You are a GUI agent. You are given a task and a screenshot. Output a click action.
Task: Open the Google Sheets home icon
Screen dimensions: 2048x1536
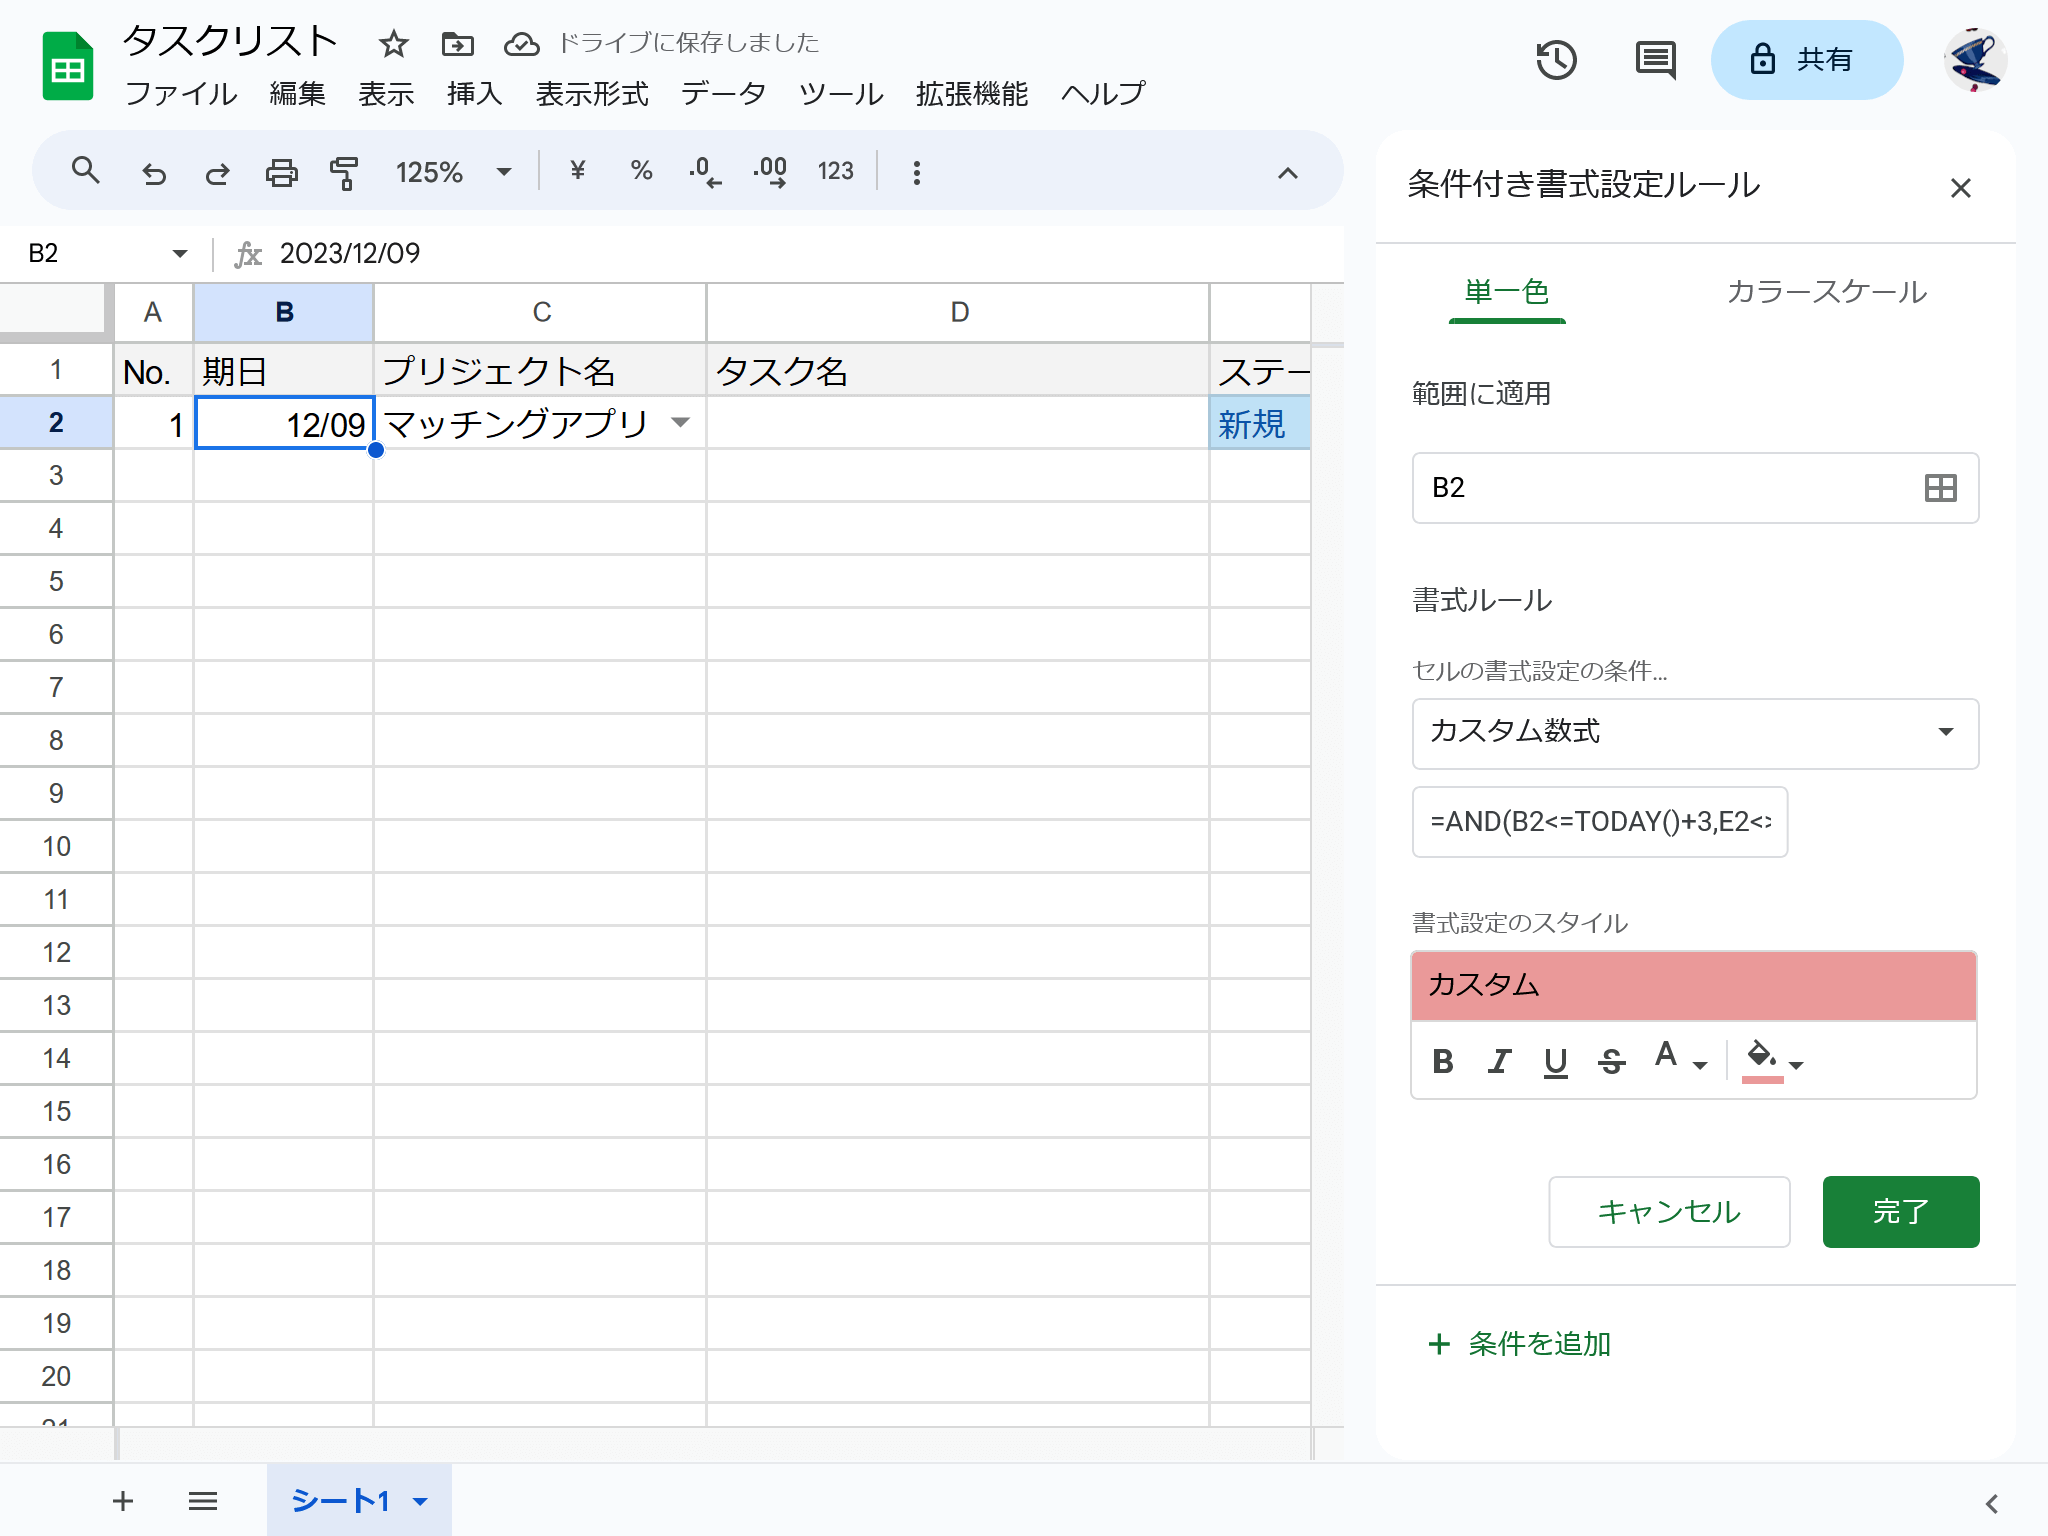pos(68,67)
